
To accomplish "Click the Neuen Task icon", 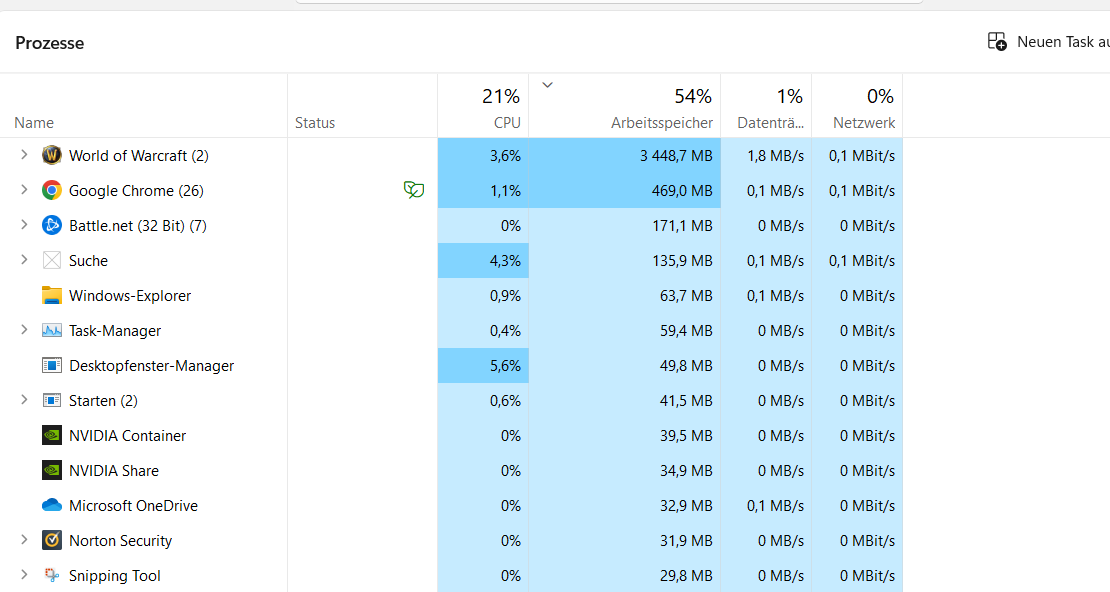I will click(997, 42).
